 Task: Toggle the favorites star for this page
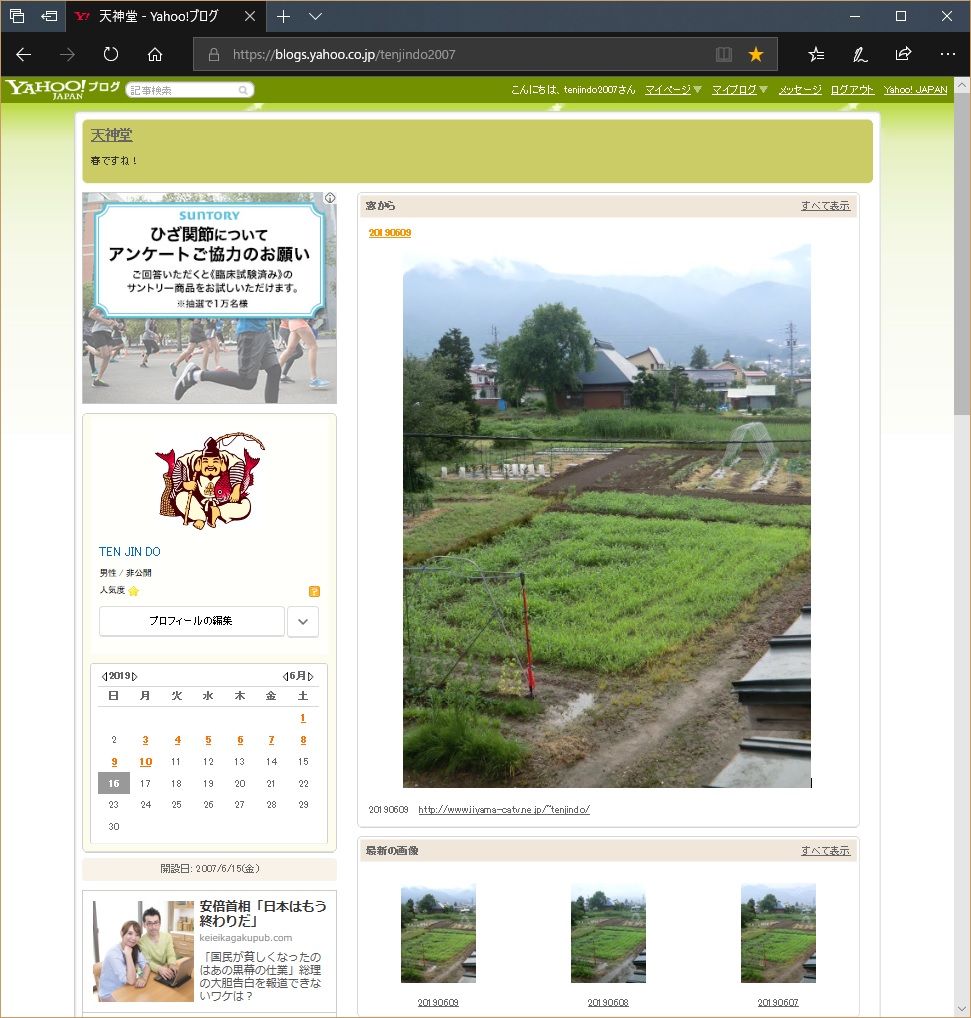[x=756, y=54]
